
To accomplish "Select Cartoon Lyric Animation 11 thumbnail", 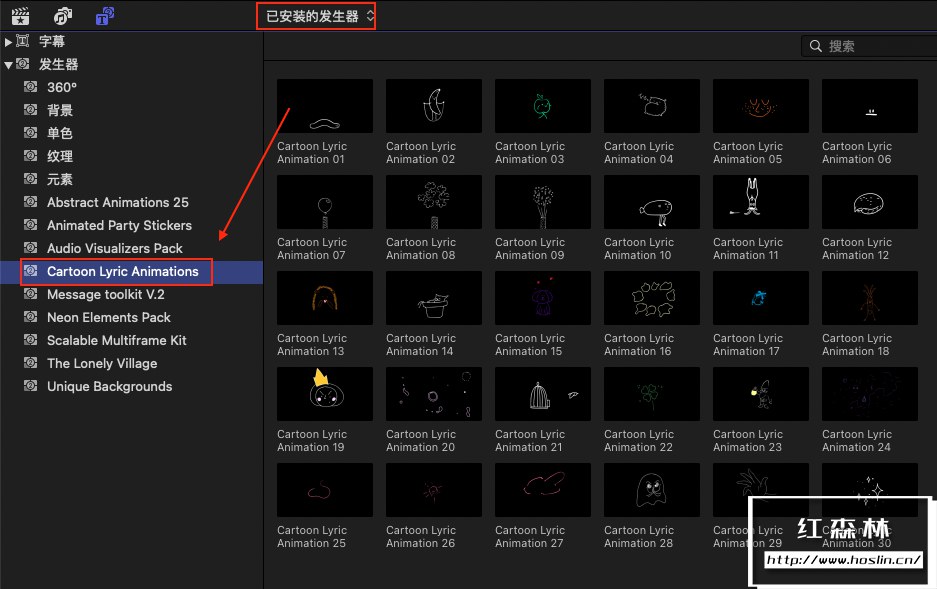I will tap(761, 202).
